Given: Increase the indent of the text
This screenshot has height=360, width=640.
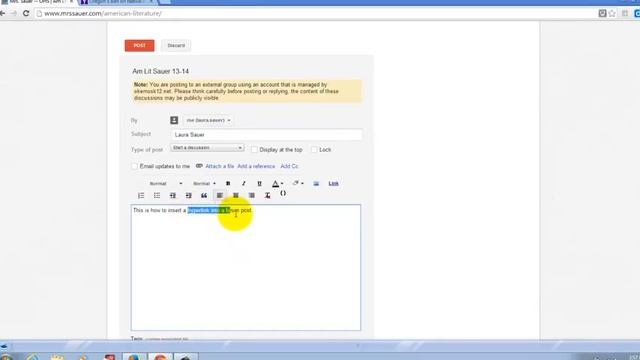Looking at the screenshot, I should (189, 196).
